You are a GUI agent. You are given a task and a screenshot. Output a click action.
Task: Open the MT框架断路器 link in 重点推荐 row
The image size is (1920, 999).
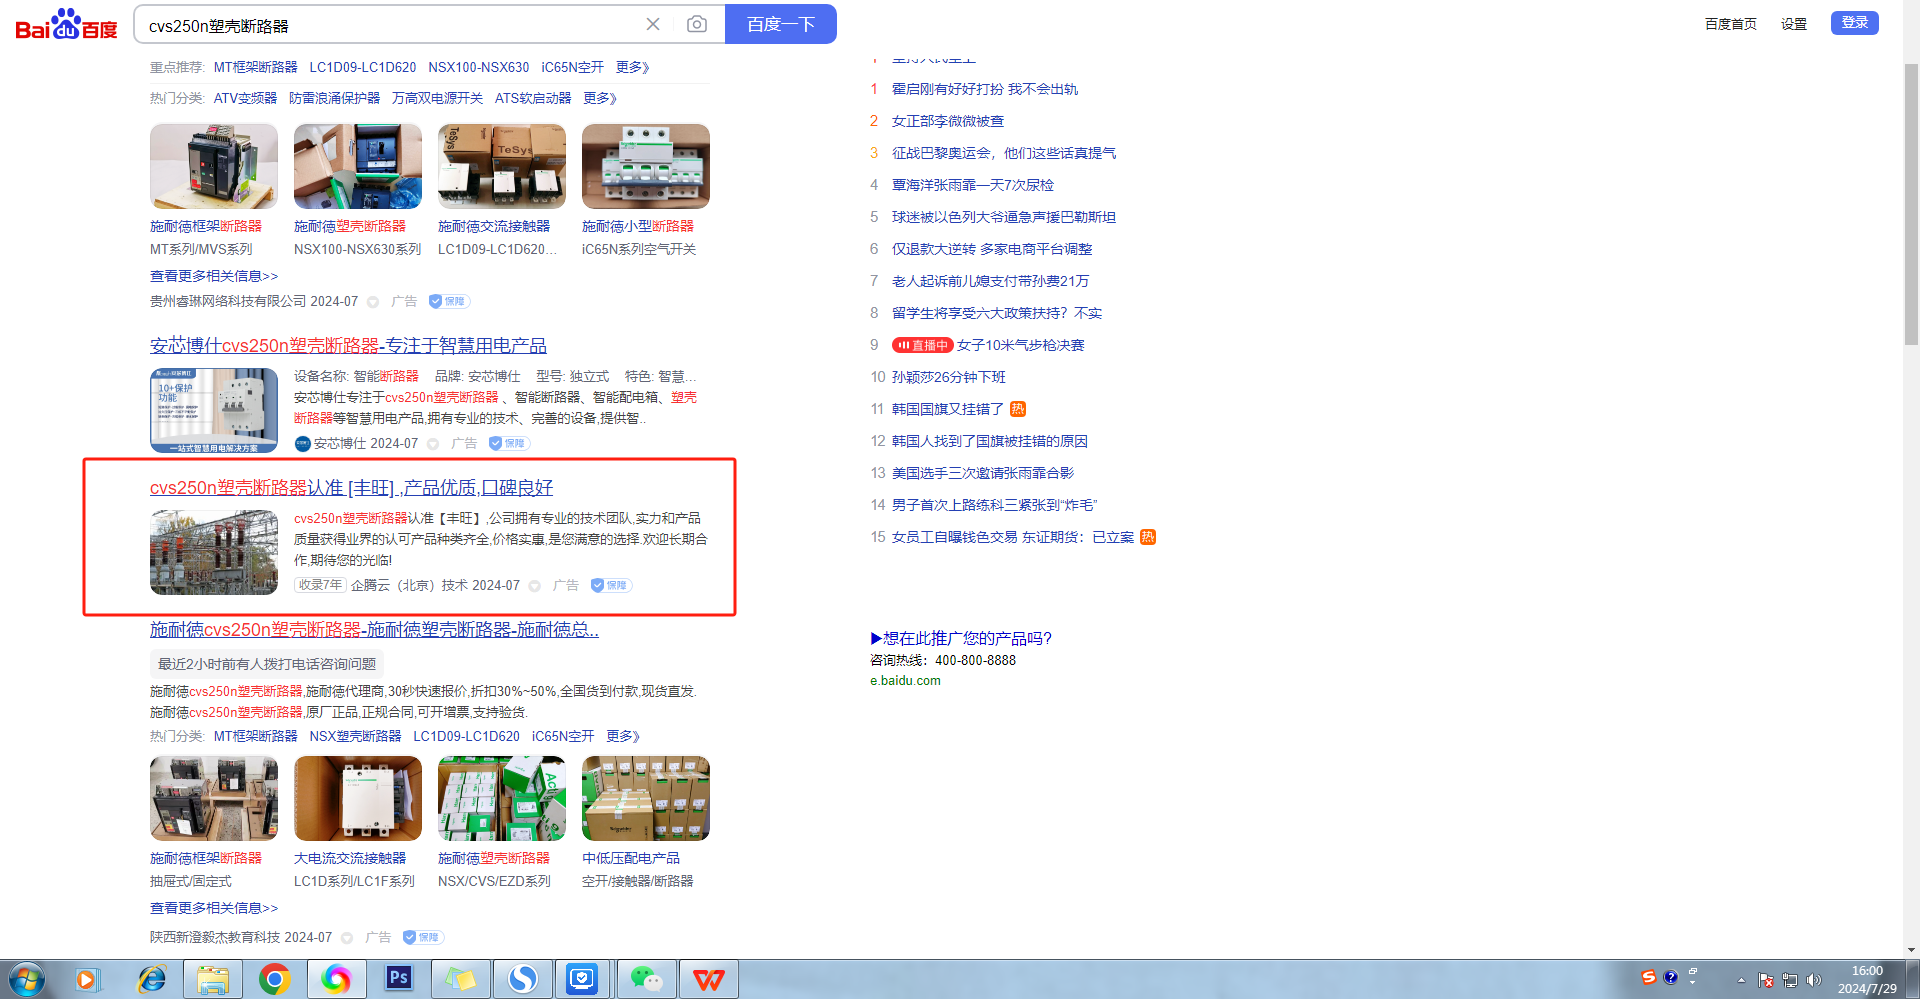[256, 67]
